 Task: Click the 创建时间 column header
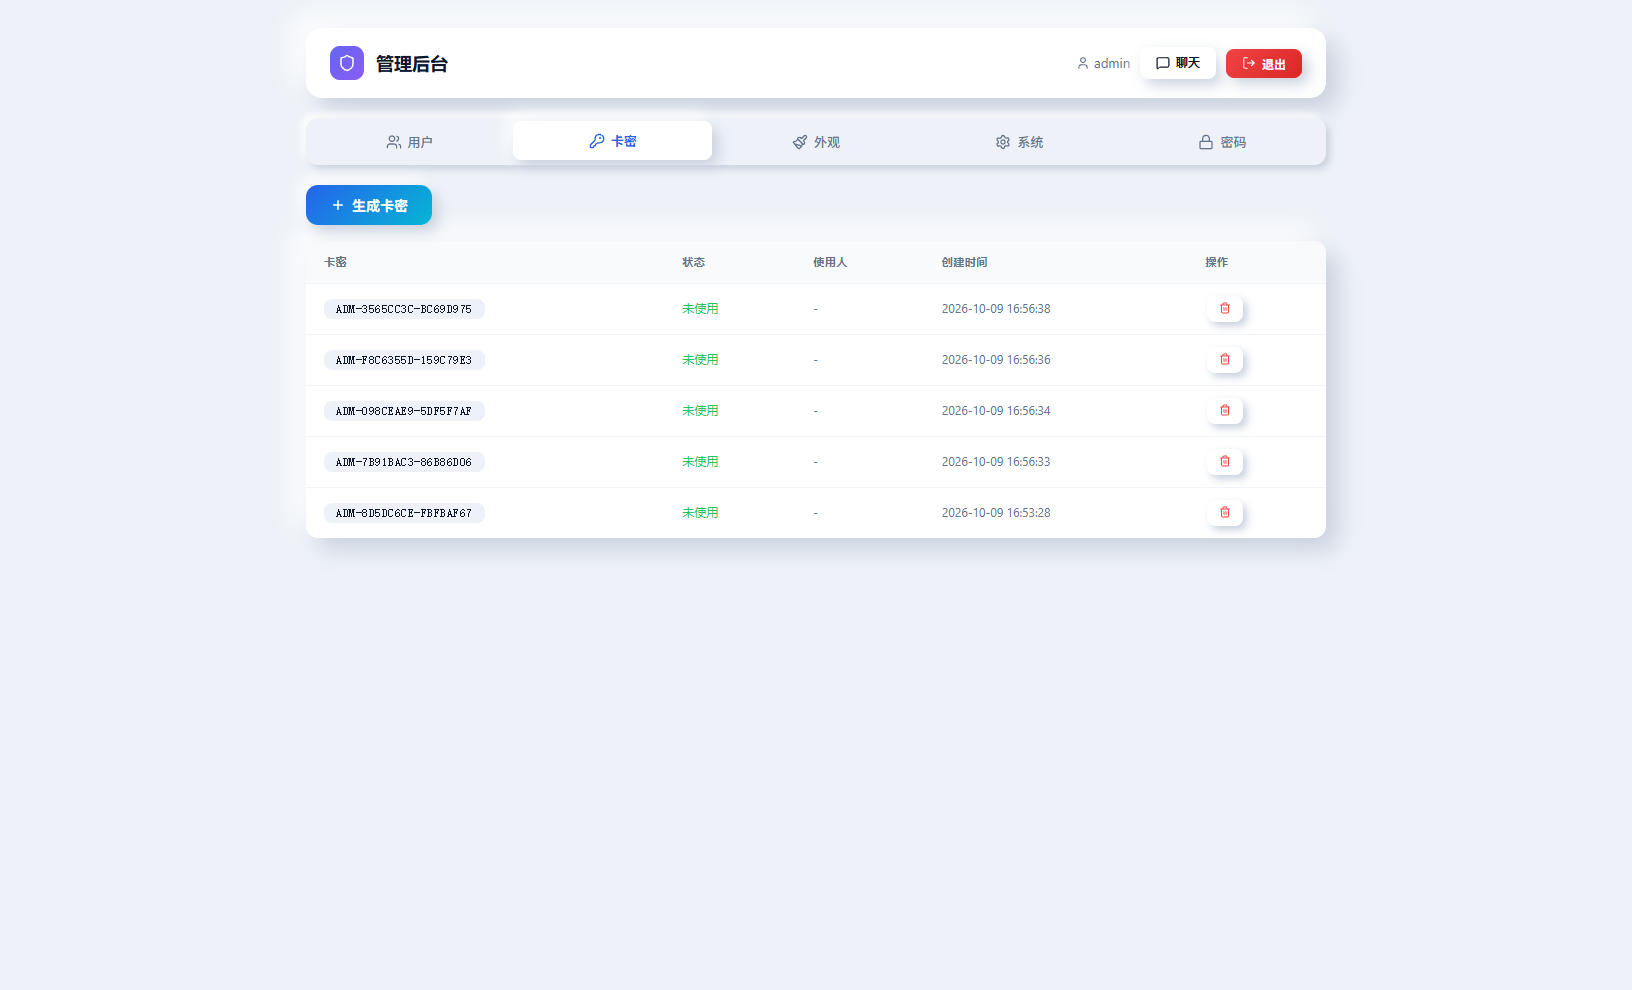coord(964,262)
